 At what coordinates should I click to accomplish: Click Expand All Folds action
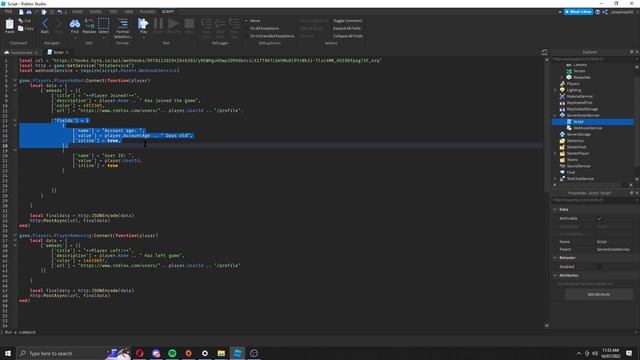(x=347, y=28)
